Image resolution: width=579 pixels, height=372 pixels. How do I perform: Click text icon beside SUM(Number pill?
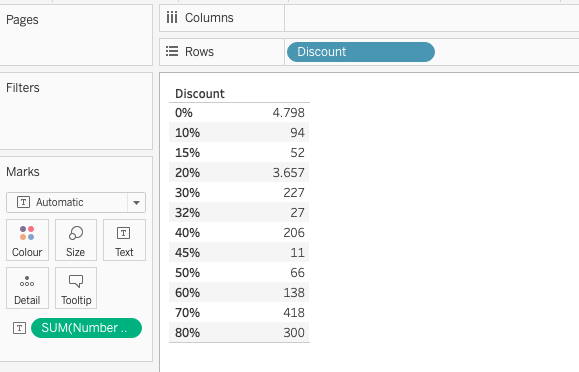tap(19, 328)
